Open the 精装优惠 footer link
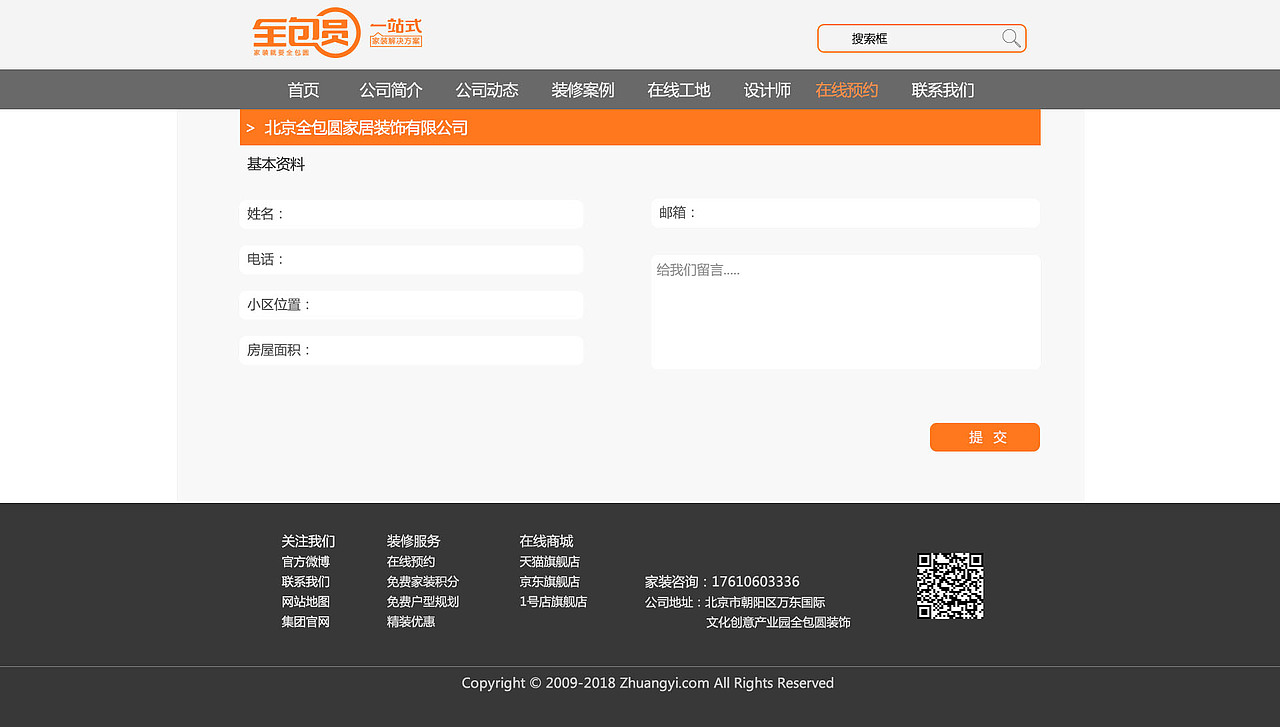 [x=411, y=622]
